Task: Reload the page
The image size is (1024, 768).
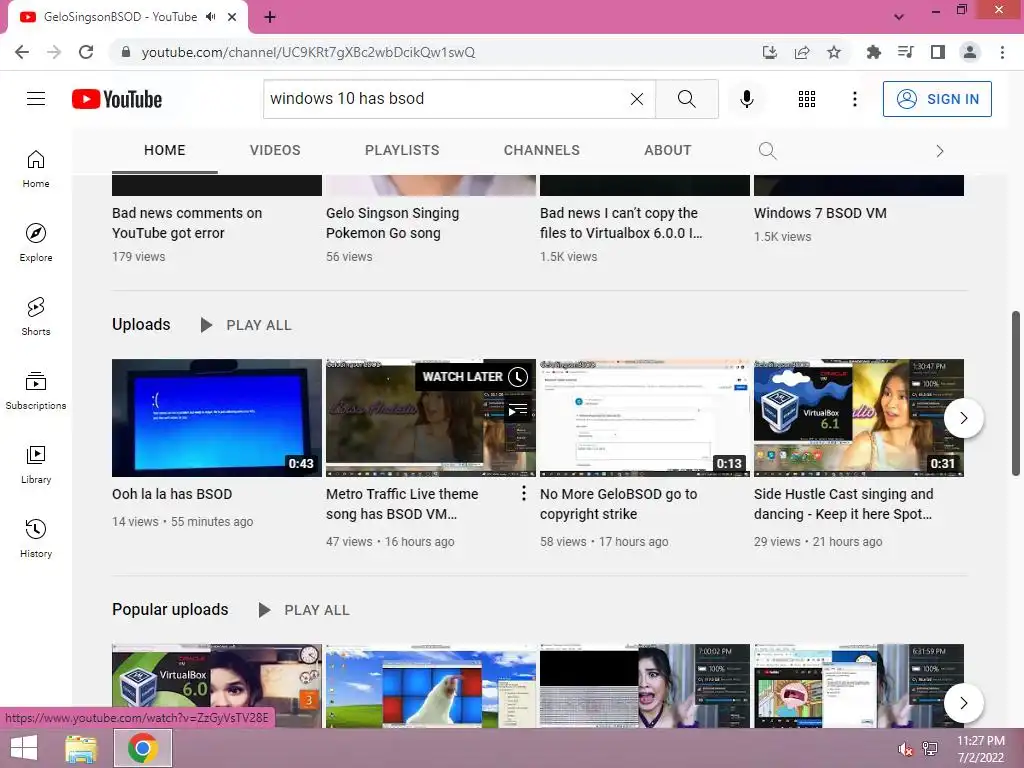Action: pyautogui.click(x=86, y=52)
